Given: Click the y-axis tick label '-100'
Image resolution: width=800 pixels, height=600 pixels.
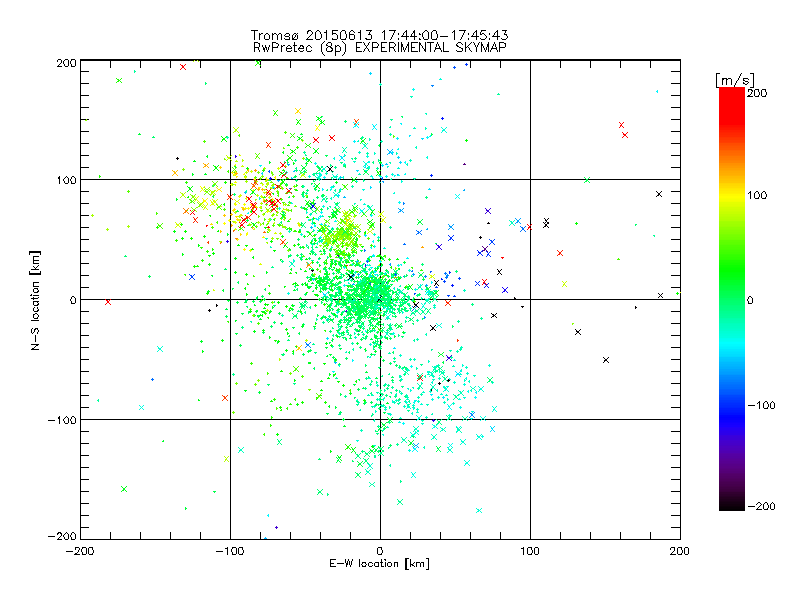Looking at the screenshot, I should click(x=62, y=420).
